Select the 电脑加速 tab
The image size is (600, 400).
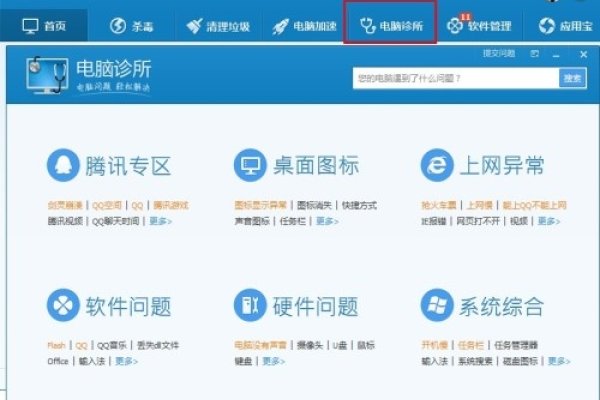pyautogui.click(x=304, y=26)
